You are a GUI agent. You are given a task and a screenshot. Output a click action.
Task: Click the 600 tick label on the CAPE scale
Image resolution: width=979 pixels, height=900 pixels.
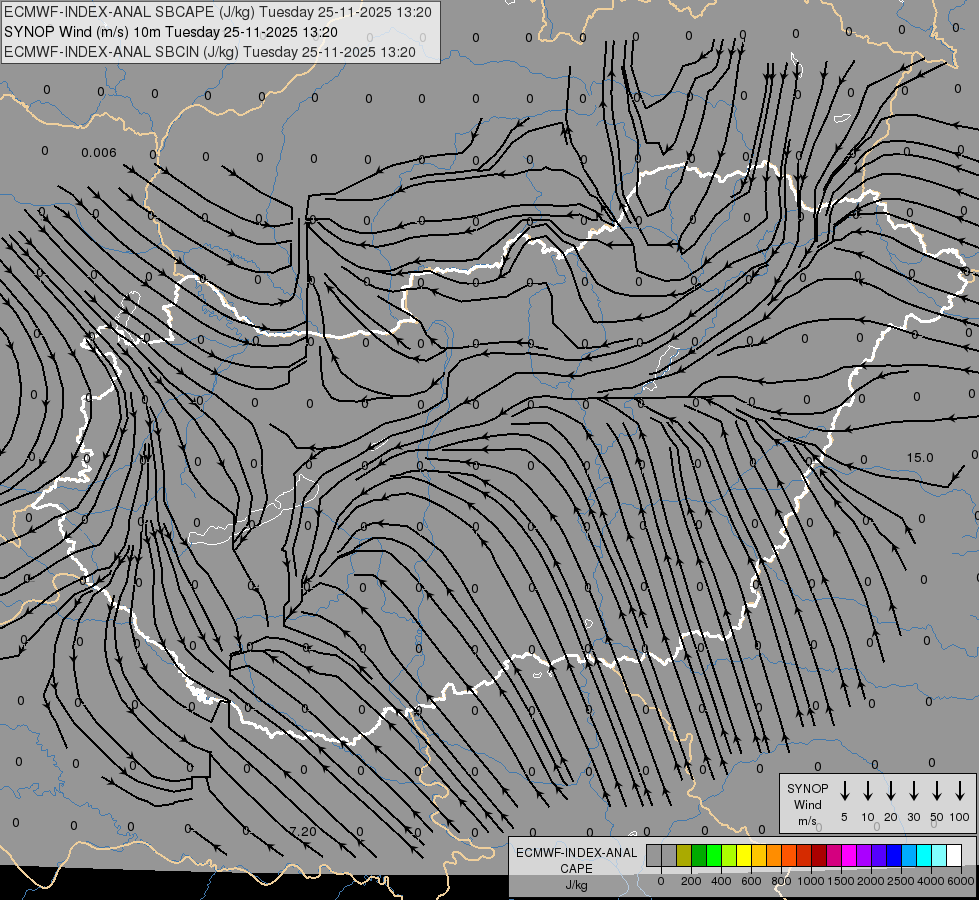(x=751, y=881)
